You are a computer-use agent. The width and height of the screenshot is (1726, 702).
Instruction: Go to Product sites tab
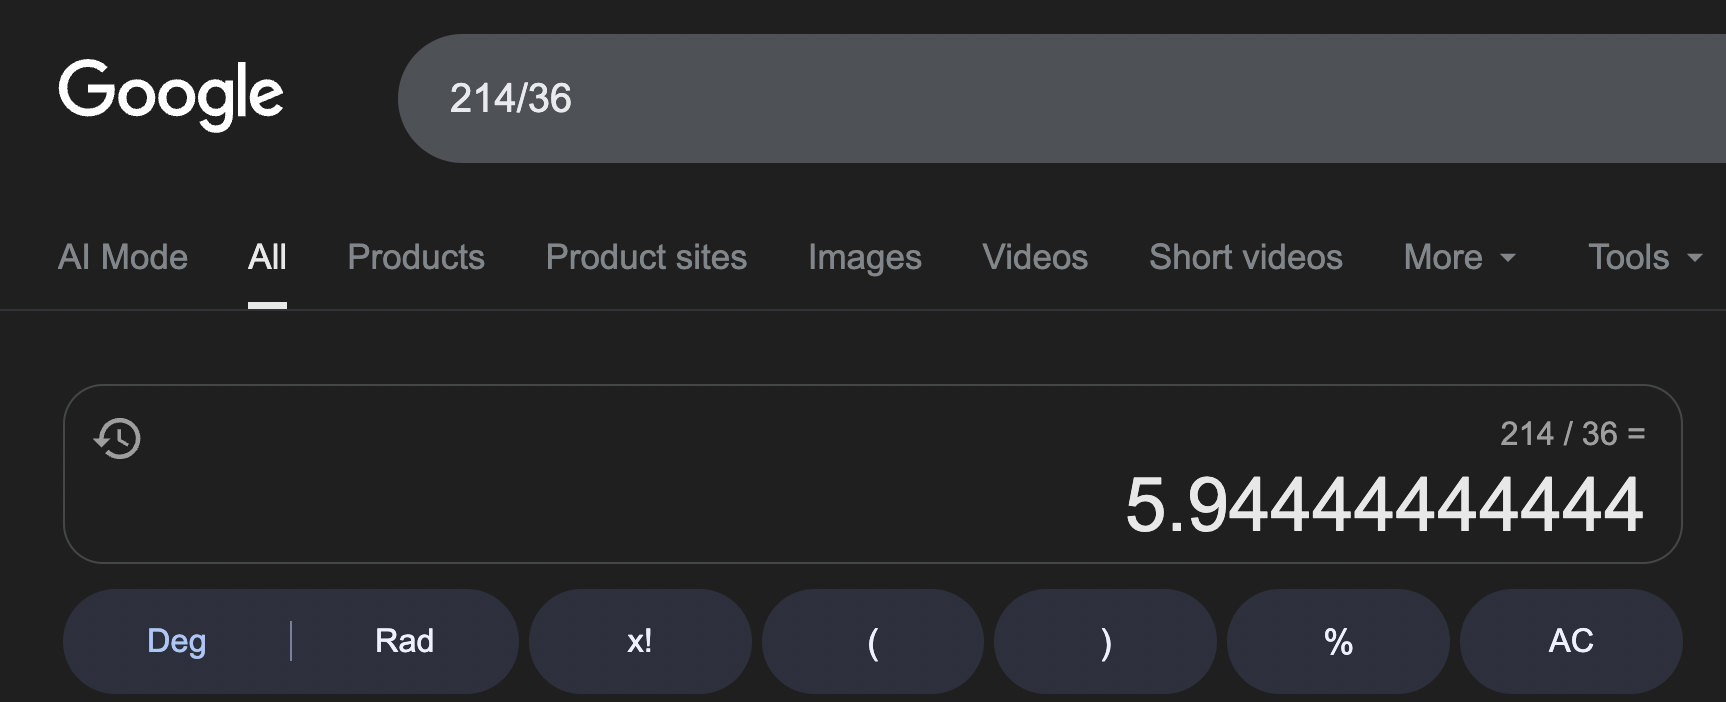[x=646, y=258]
